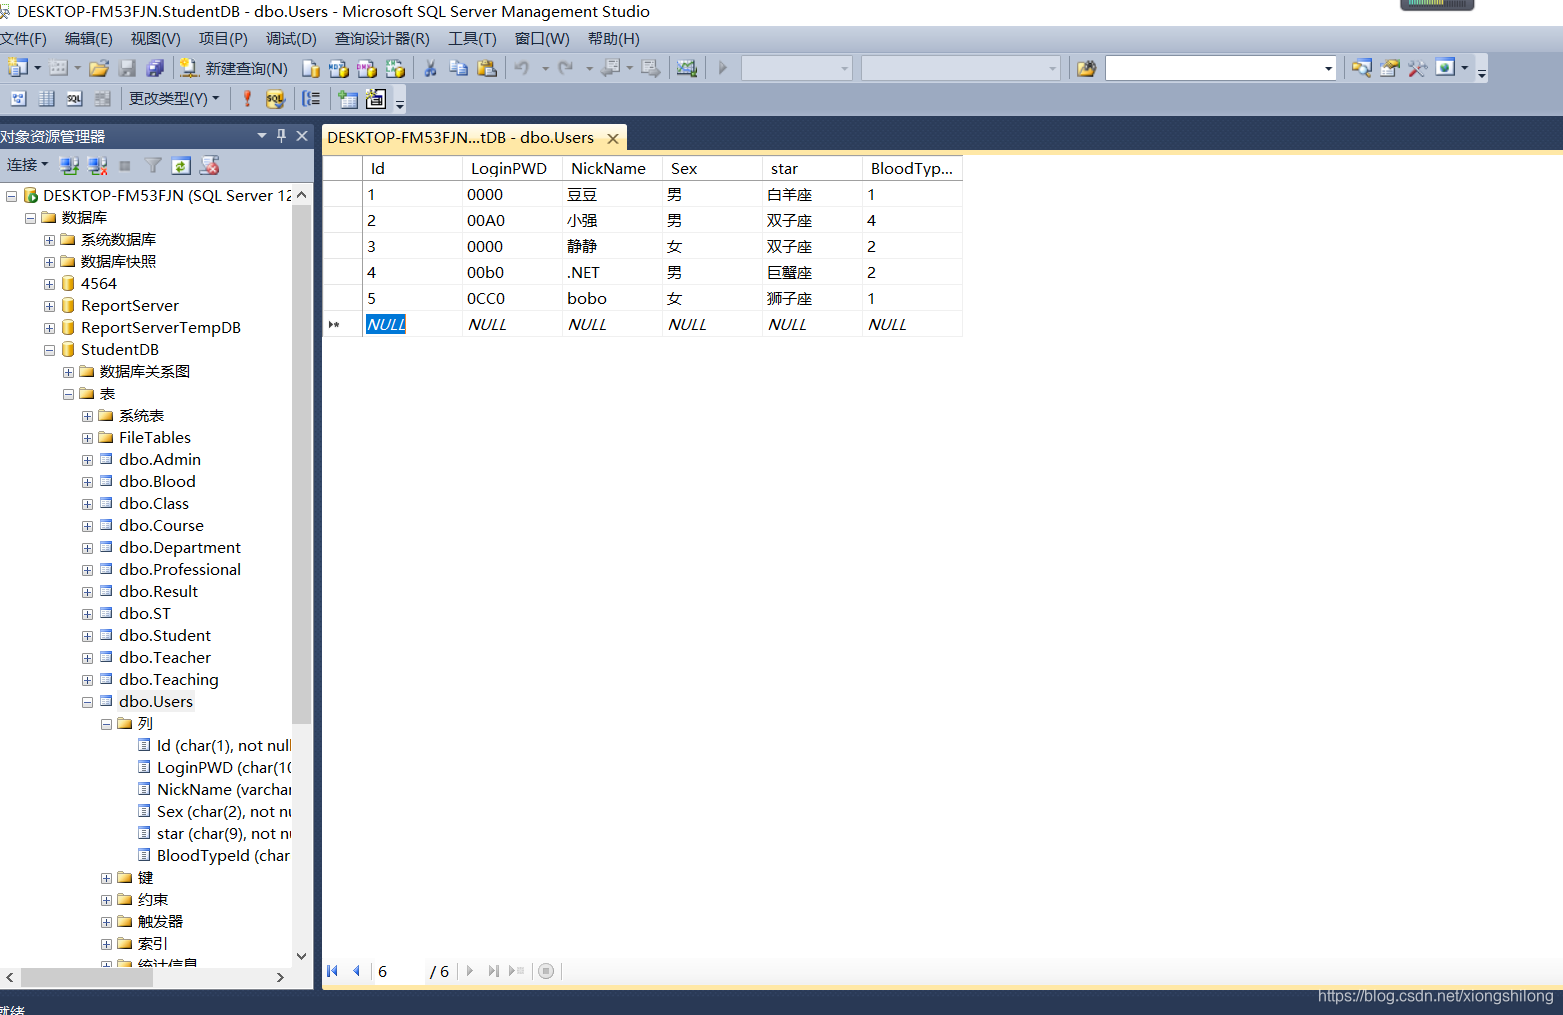Click the Add Group By icon
The width and height of the screenshot is (1563, 1015).
point(311,98)
